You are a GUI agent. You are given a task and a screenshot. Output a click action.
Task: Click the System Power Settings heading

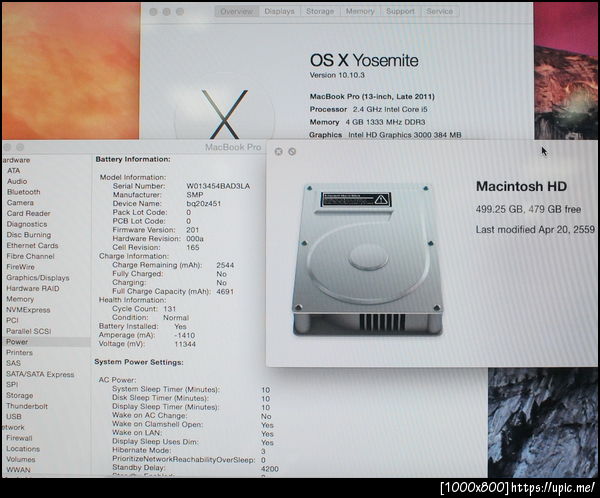coord(139,362)
